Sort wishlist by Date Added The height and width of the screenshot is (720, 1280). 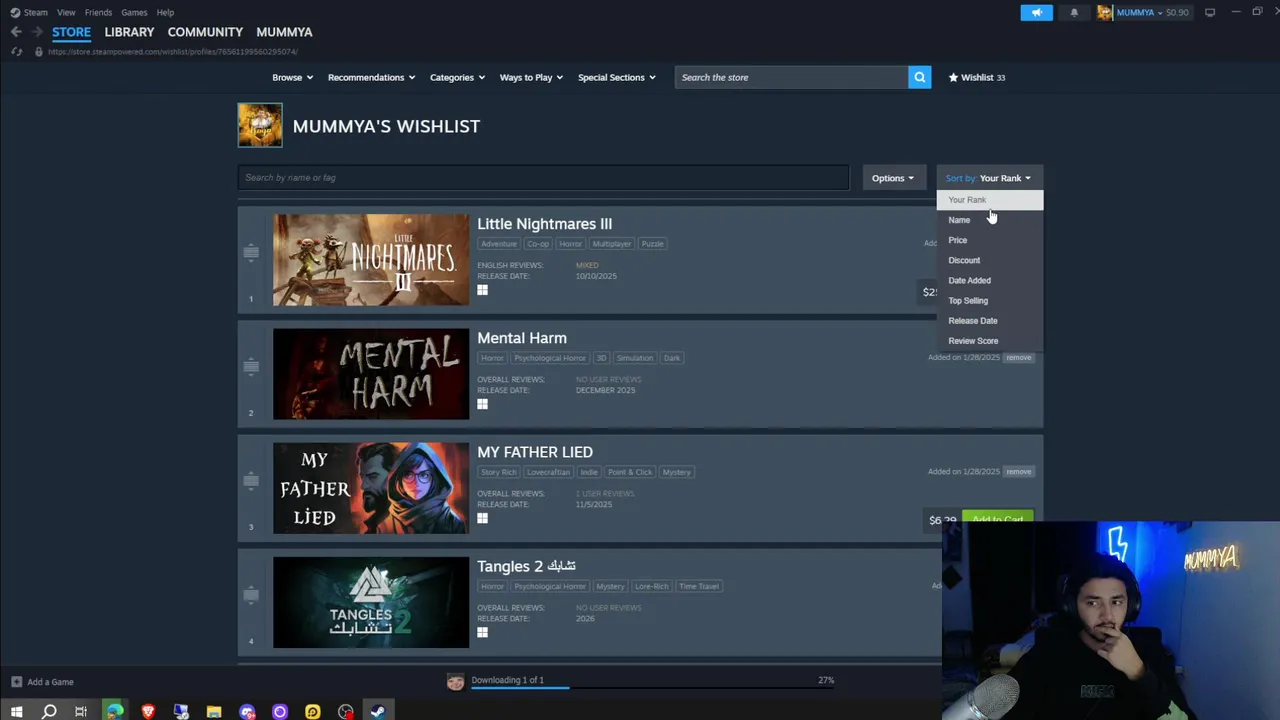tap(989, 280)
